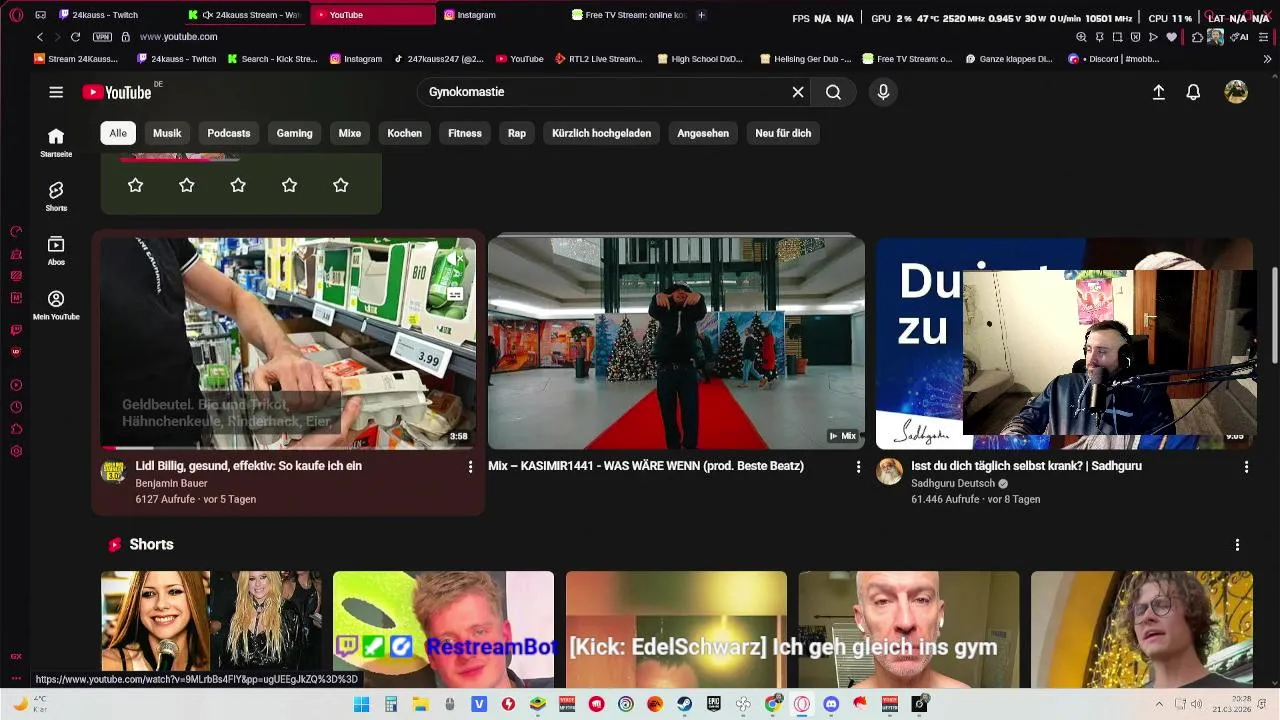Submit the search with magnifier button
The image size is (1280, 720).
click(833, 92)
